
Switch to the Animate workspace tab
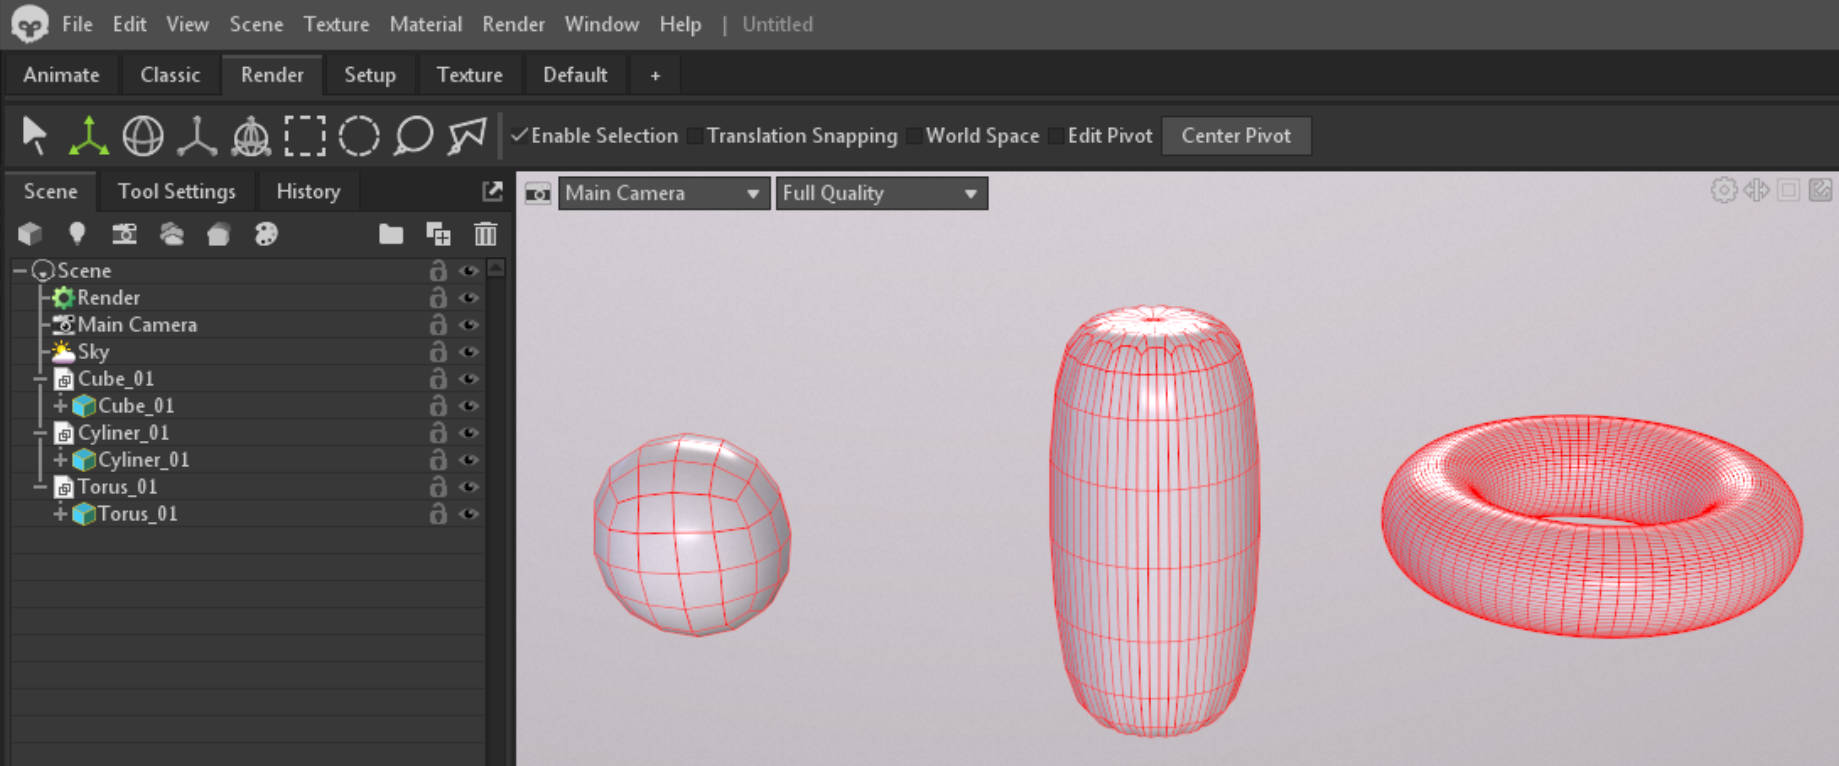pos(61,75)
